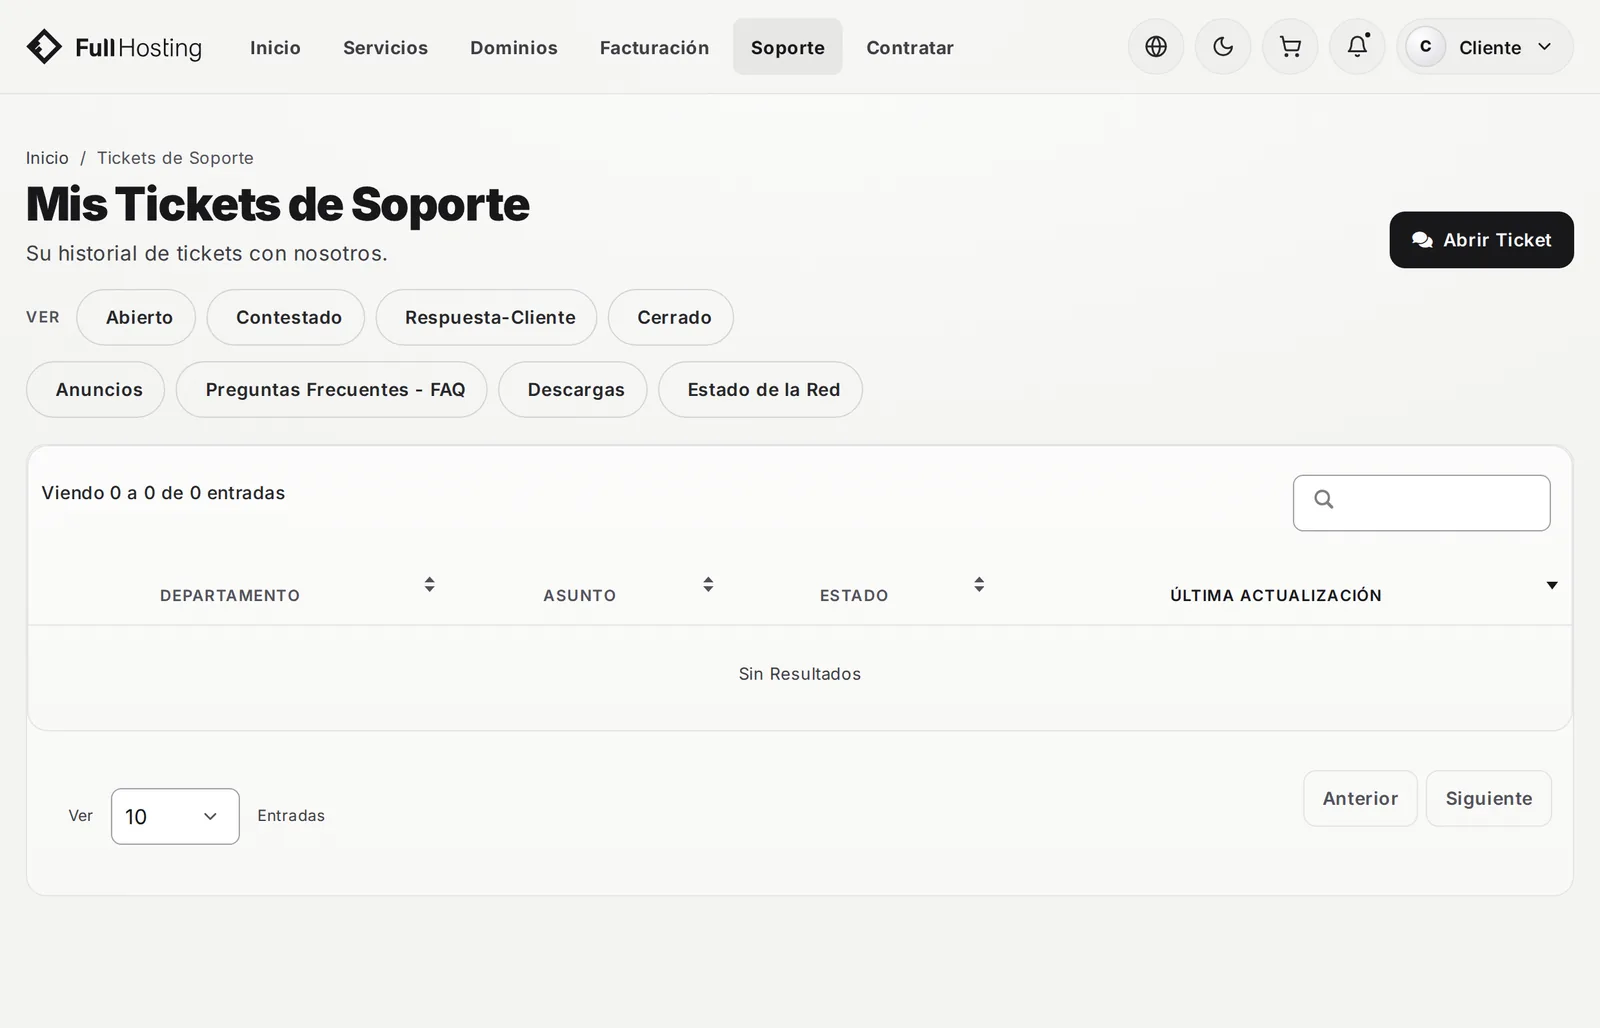
Task: Click the user avatar circle "C"
Action: pos(1425,47)
